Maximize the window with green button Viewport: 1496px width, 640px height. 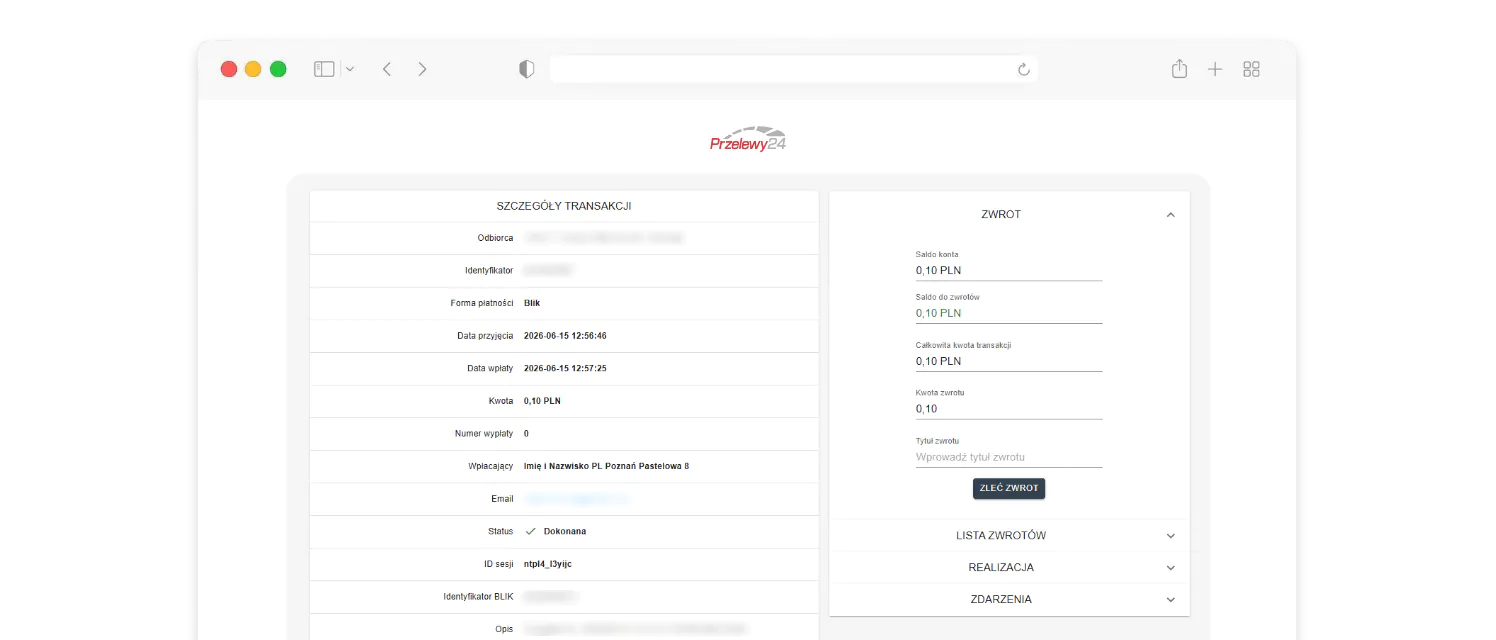[278, 69]
